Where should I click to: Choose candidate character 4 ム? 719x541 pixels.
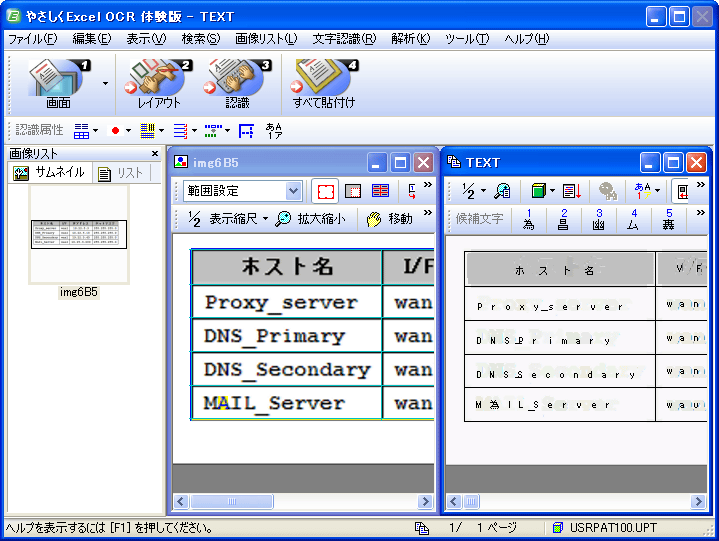634,219
